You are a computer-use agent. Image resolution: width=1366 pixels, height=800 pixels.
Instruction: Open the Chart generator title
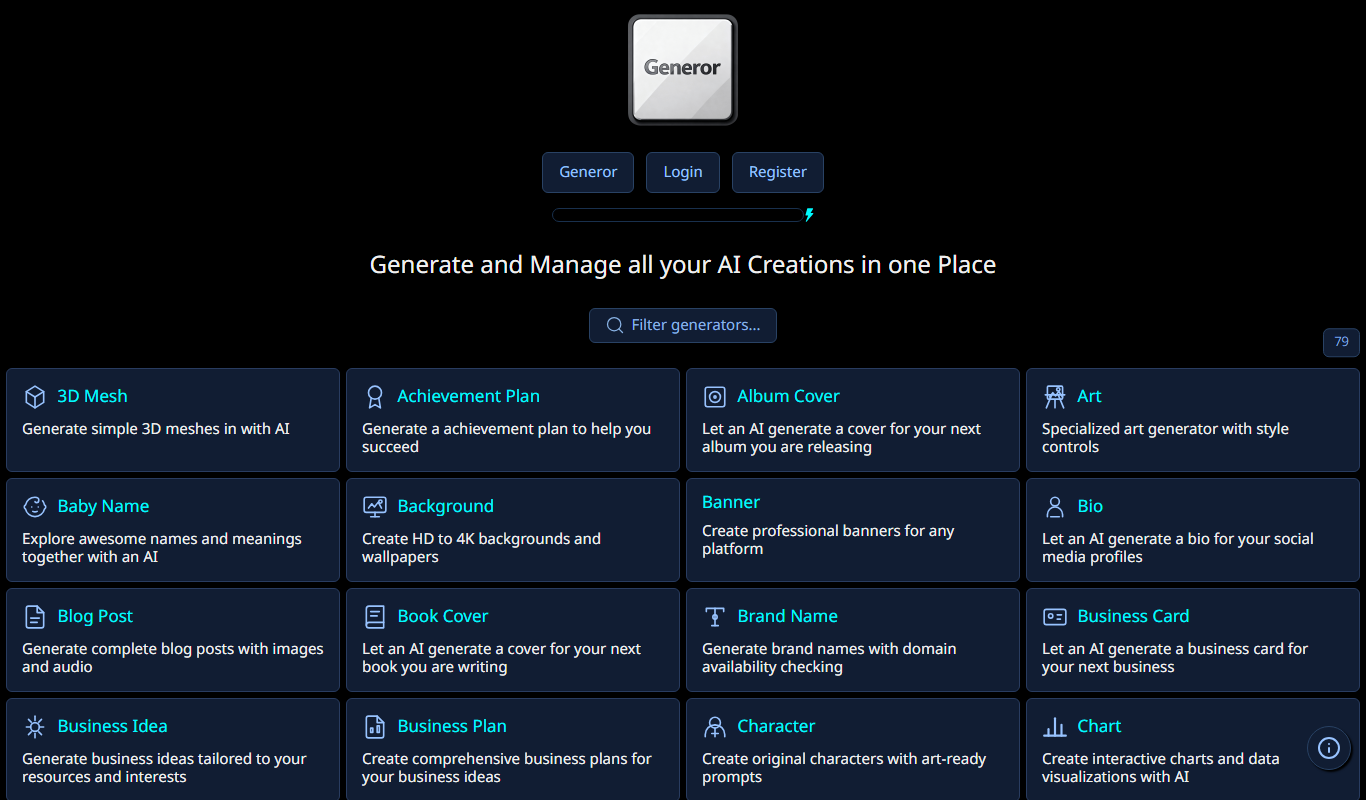point(1099,726)
